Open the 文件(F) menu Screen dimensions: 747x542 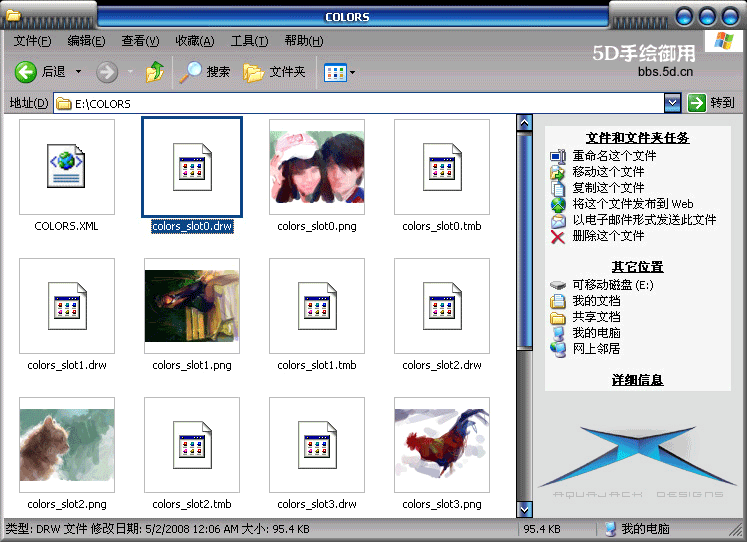tap(32, 41)
